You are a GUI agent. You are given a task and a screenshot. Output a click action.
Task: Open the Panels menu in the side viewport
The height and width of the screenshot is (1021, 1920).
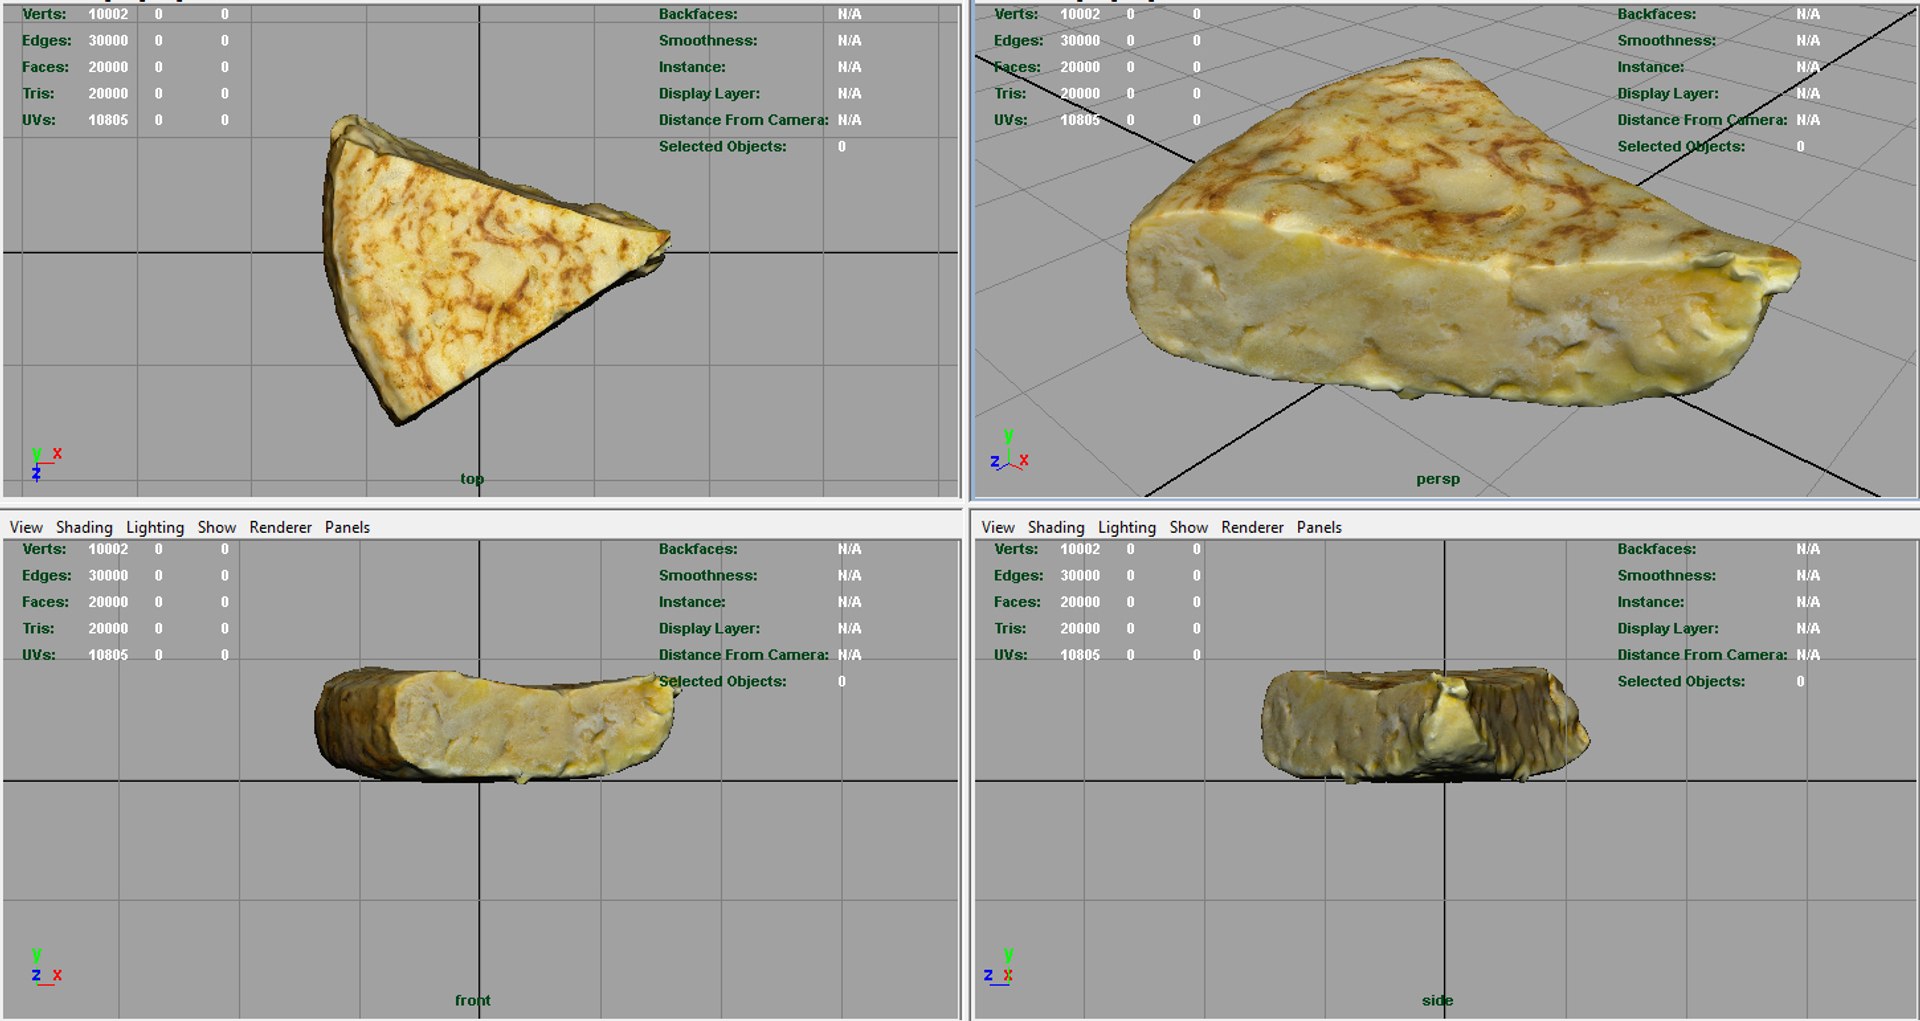(1319, 527)
